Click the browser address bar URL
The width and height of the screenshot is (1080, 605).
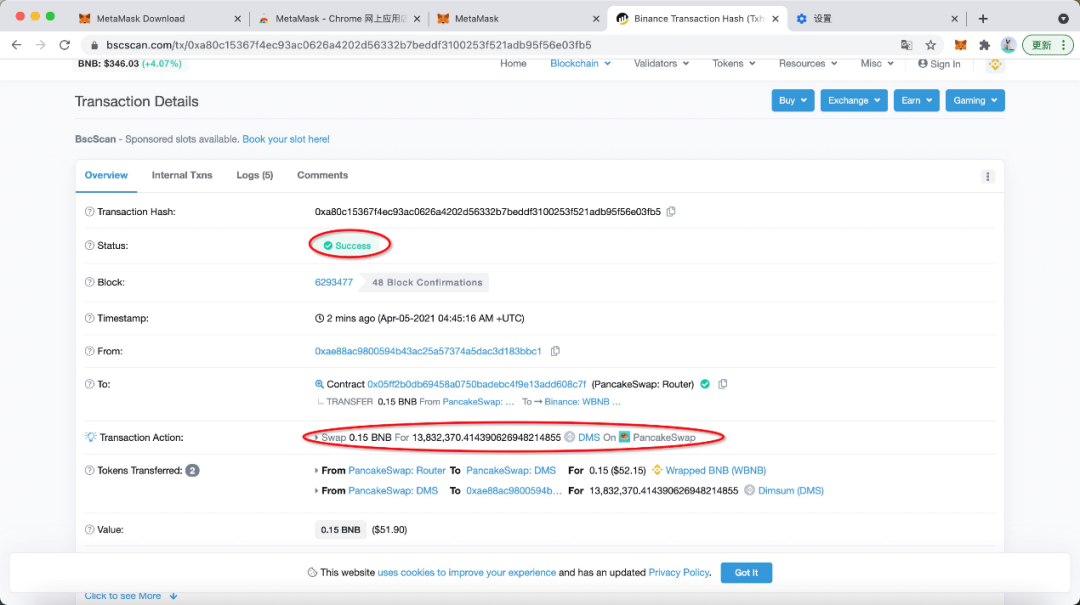[x=349, y=45]
